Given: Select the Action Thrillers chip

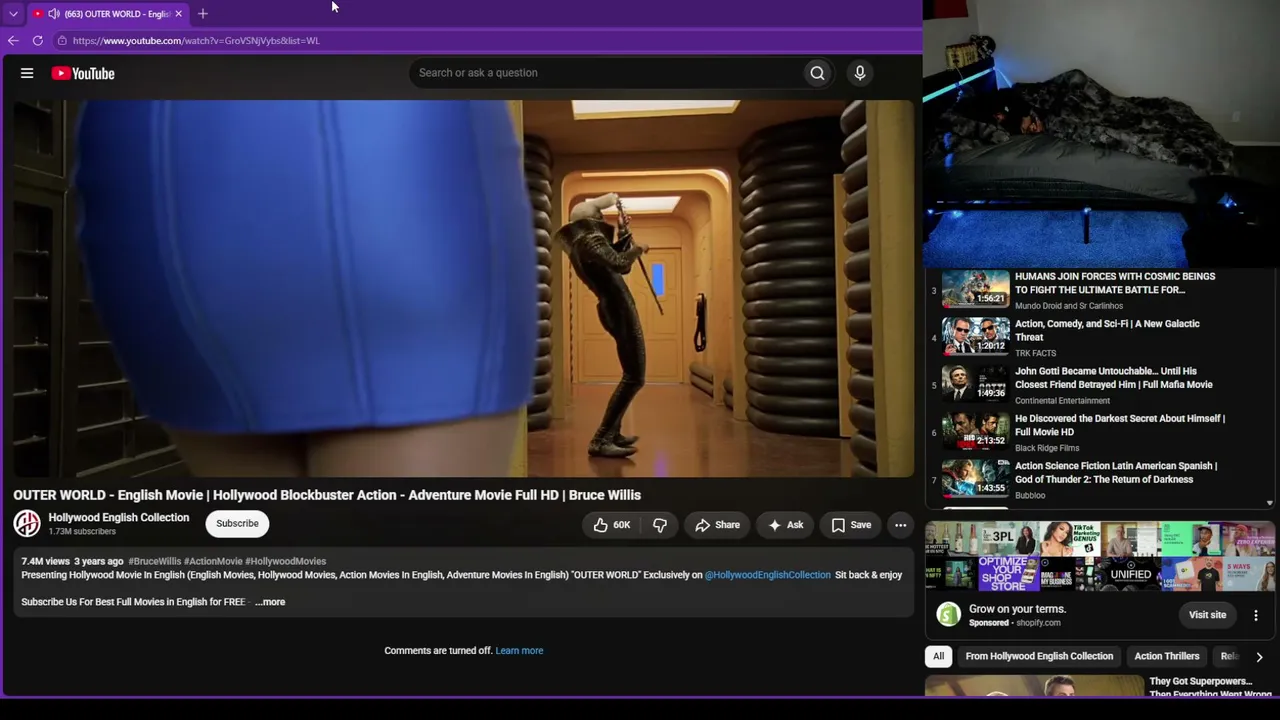Looking at the screenshot, I should [x=1166, y=656].
